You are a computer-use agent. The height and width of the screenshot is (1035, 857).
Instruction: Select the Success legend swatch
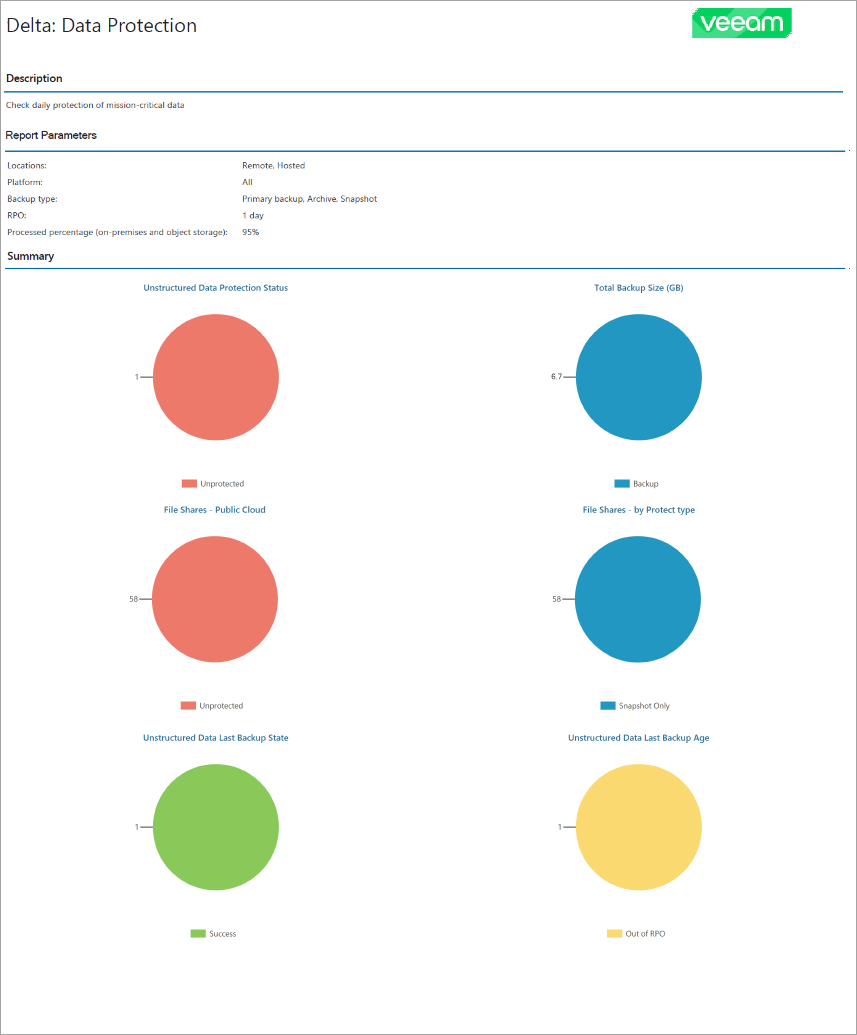pyautogui.click(x=198, y=933)
